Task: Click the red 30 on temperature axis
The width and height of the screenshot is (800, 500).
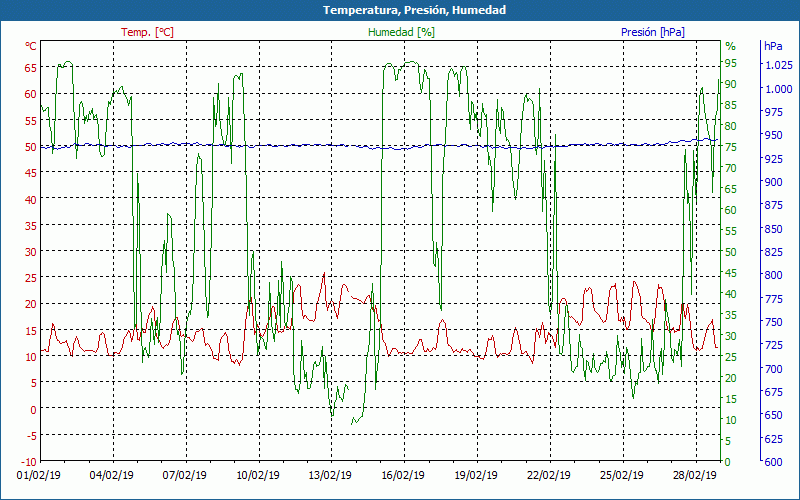Action: (31, 252)
